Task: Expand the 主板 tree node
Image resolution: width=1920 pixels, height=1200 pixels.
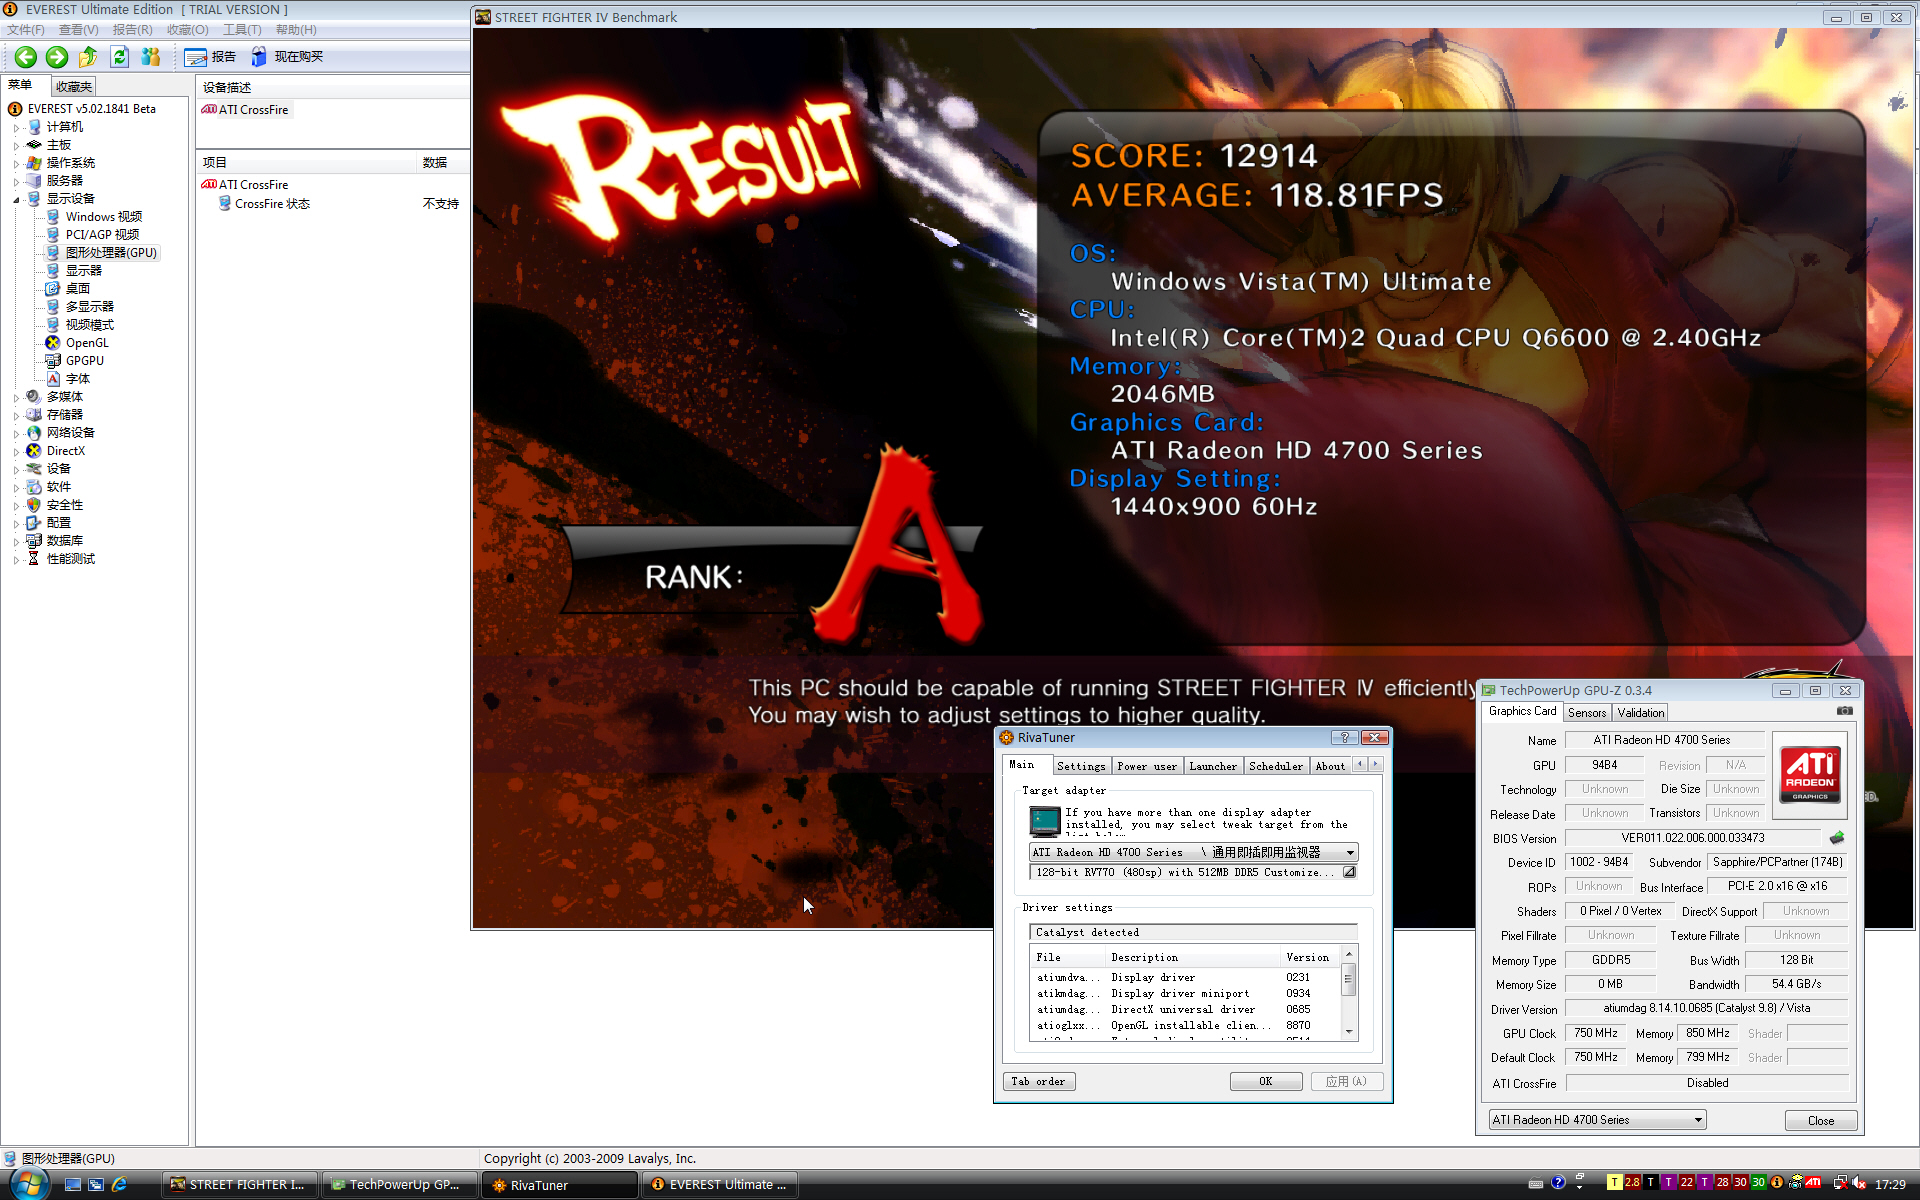Action: (x=17, y=146)
